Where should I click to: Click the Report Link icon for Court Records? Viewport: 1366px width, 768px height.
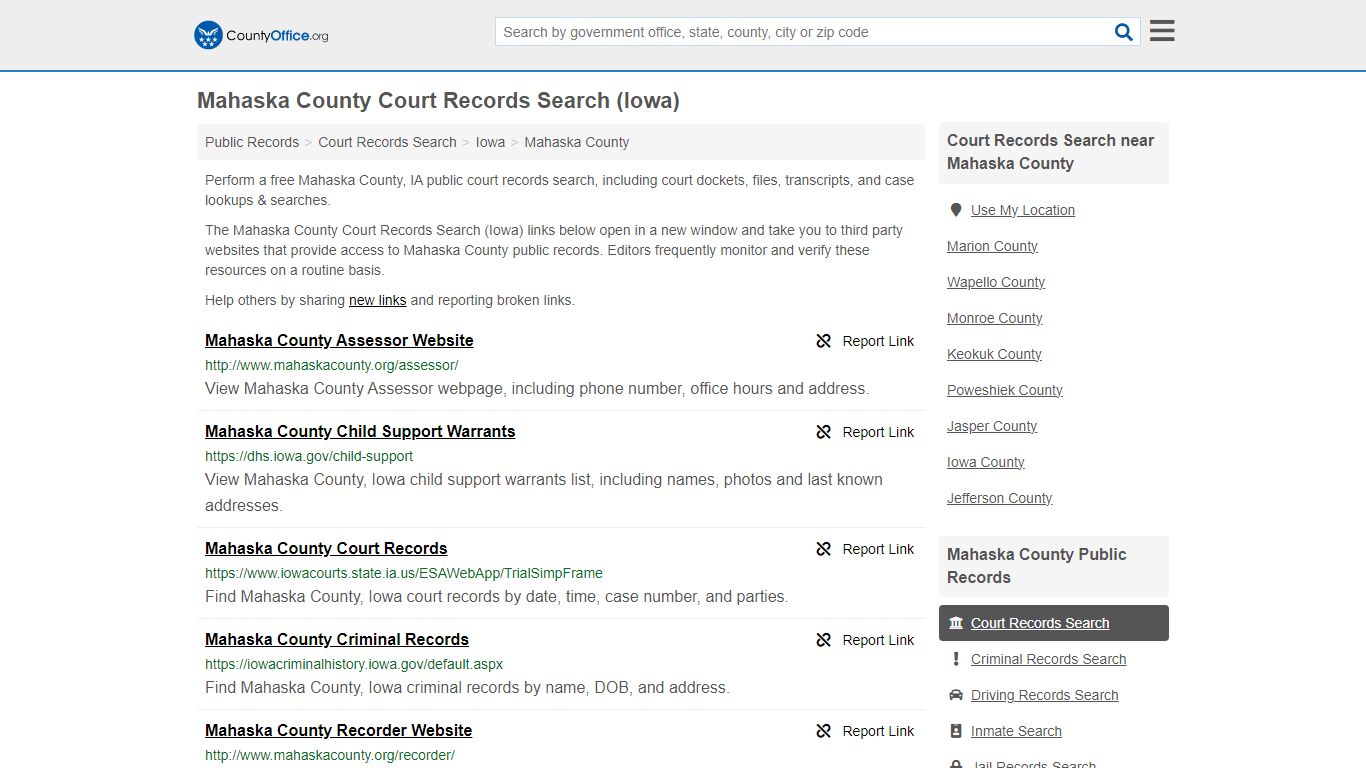(824, 549)
